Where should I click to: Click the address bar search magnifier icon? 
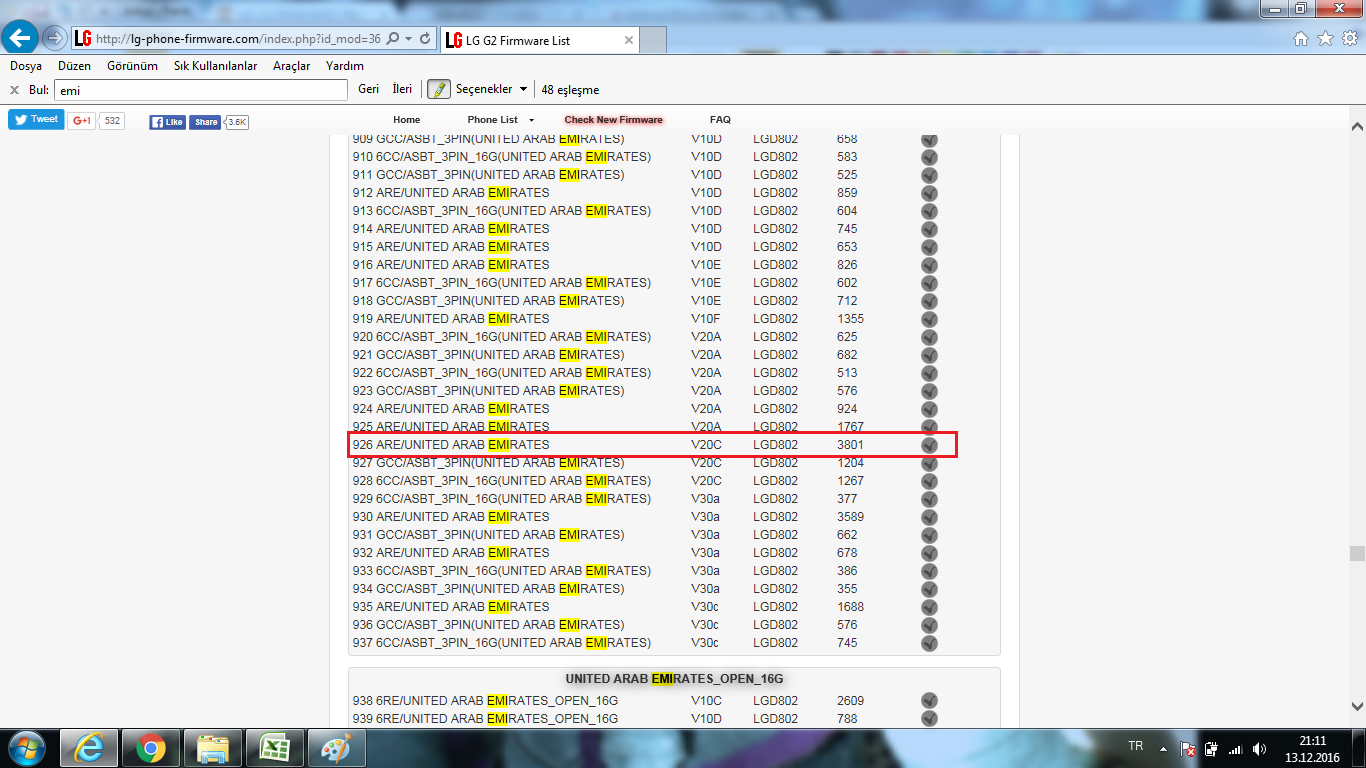392,39
